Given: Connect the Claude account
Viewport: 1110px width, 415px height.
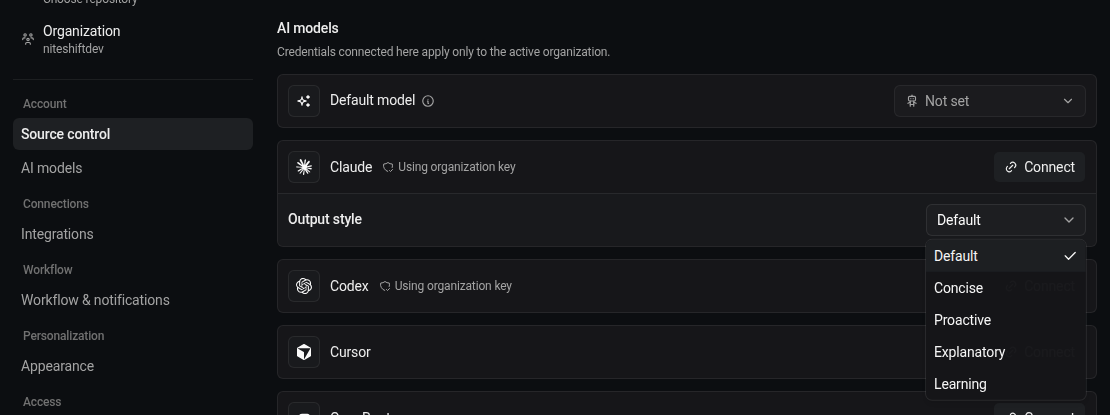Looking at the screenshot, I should (1039, 167).
